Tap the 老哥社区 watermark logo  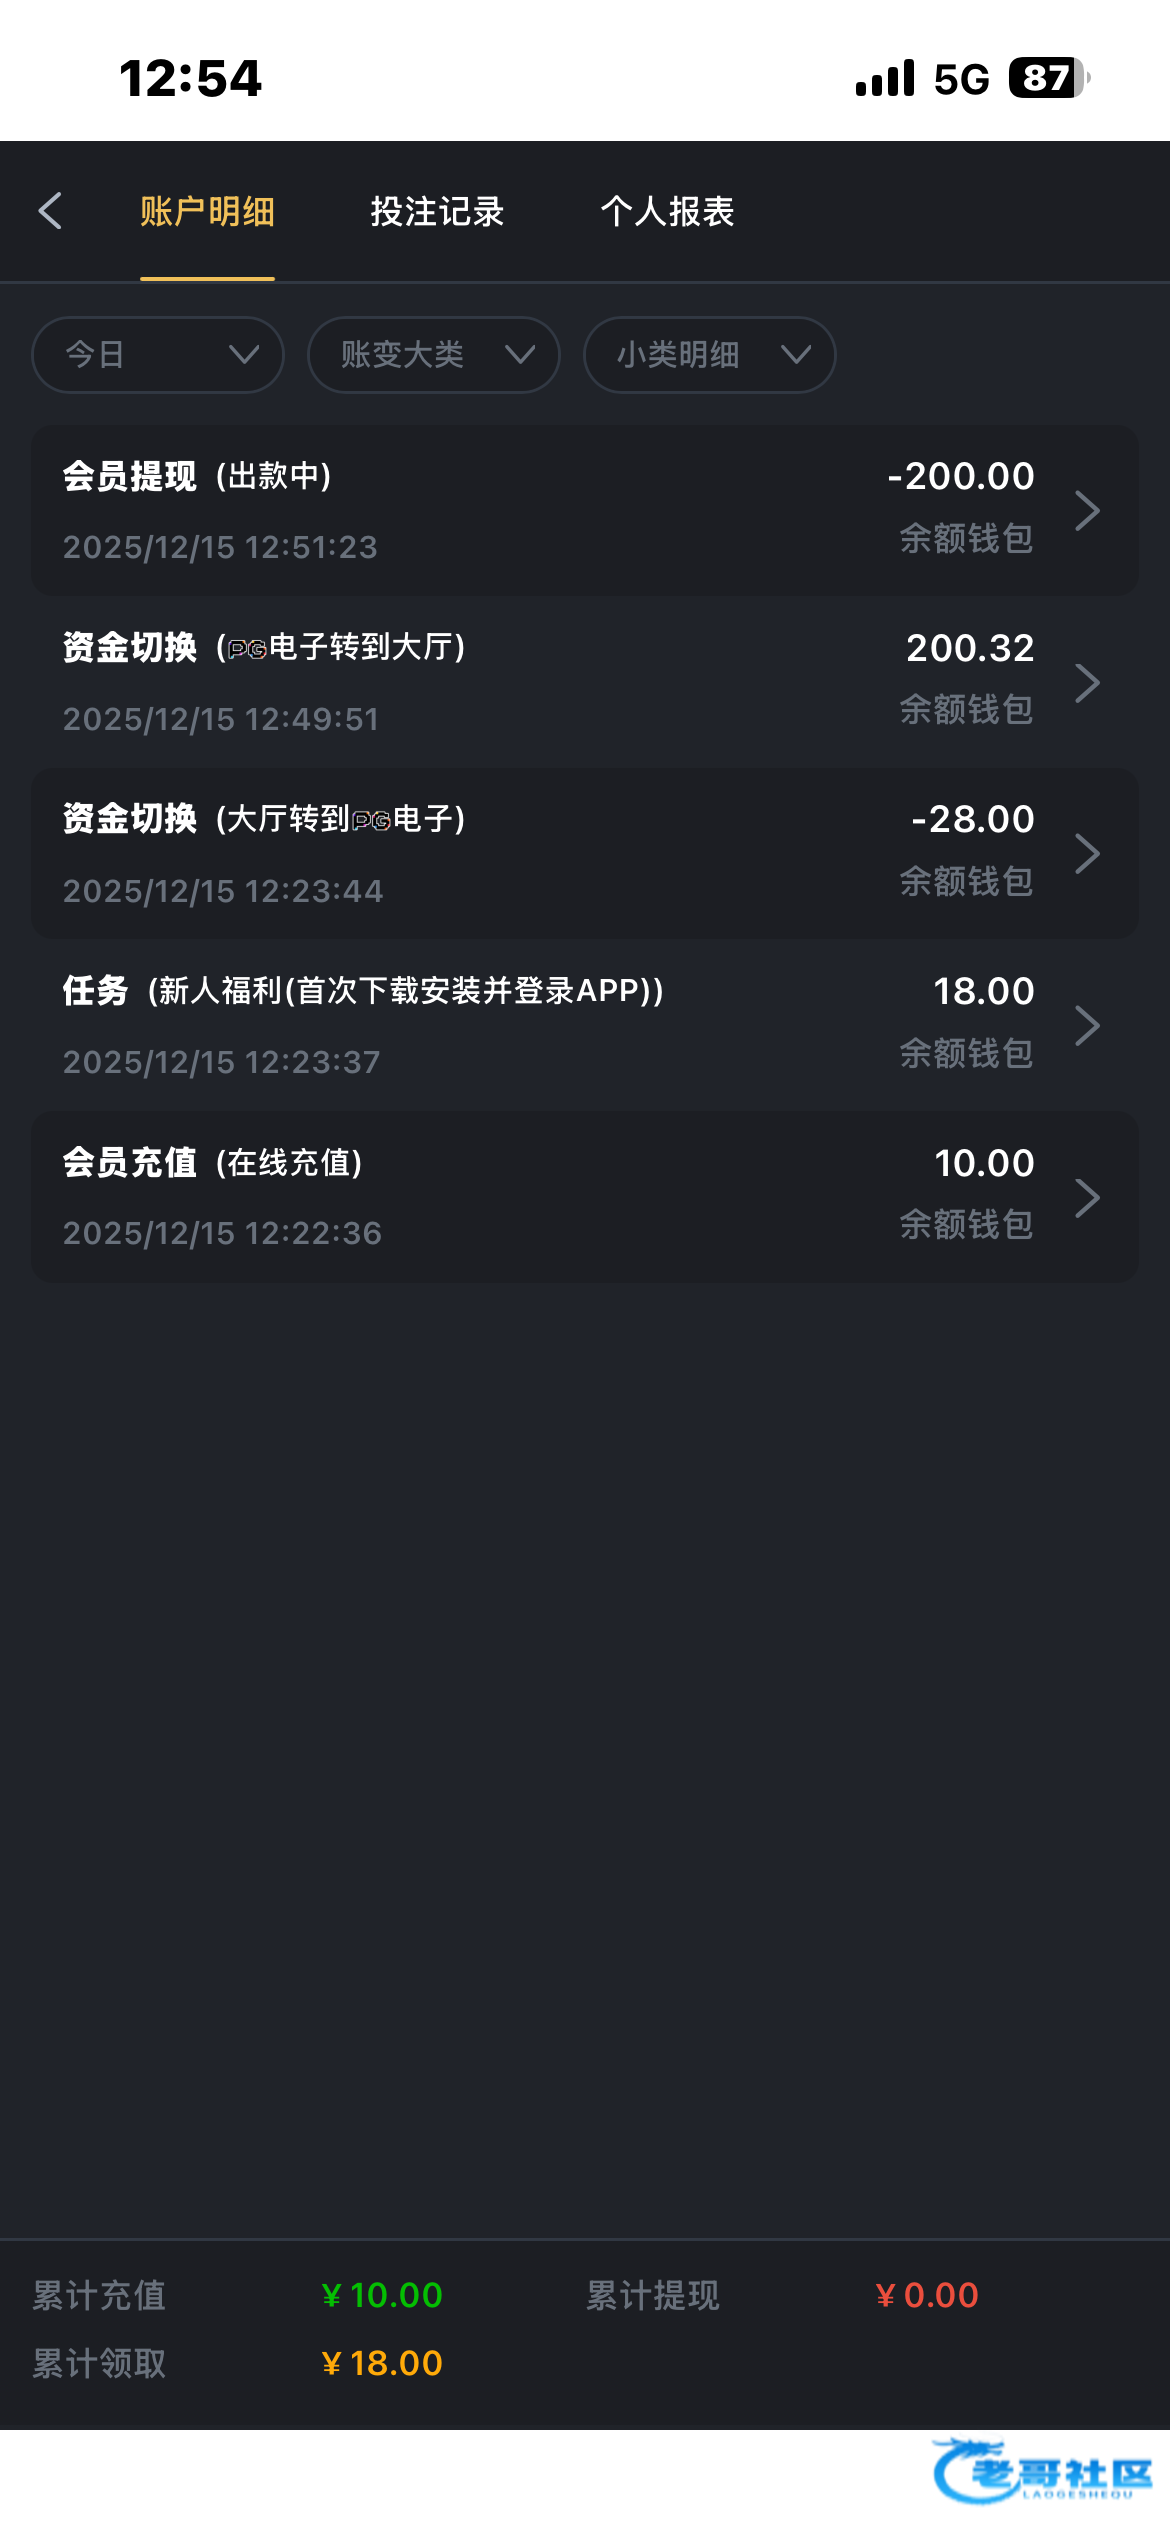tap(1042, 2472)
